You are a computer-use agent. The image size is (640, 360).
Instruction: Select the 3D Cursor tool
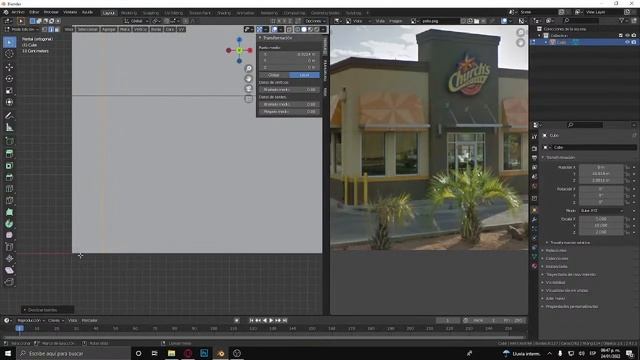[9, 54]
